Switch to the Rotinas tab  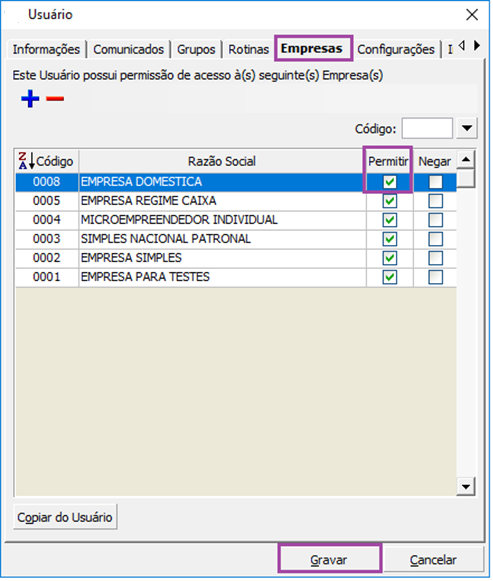click(x=249, y=49)
